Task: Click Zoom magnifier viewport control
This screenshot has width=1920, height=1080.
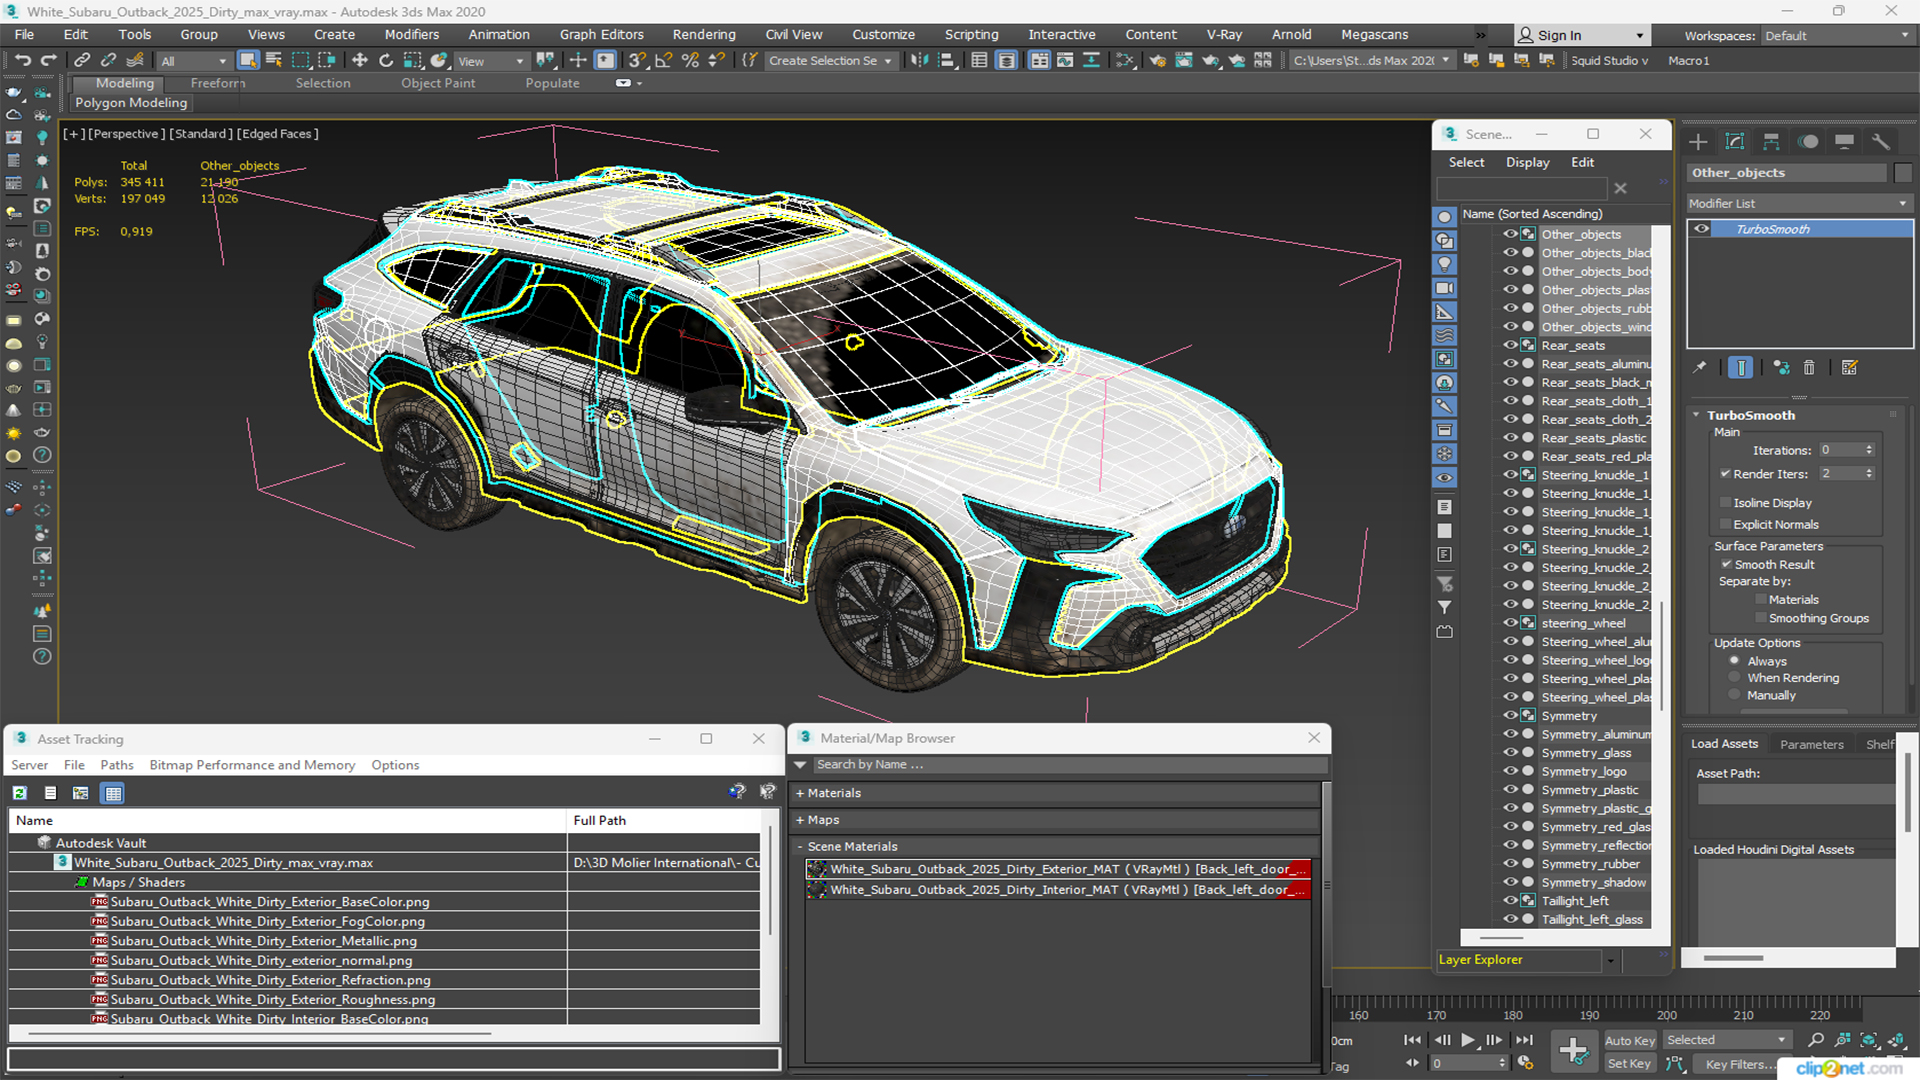Action: 1817,1040
